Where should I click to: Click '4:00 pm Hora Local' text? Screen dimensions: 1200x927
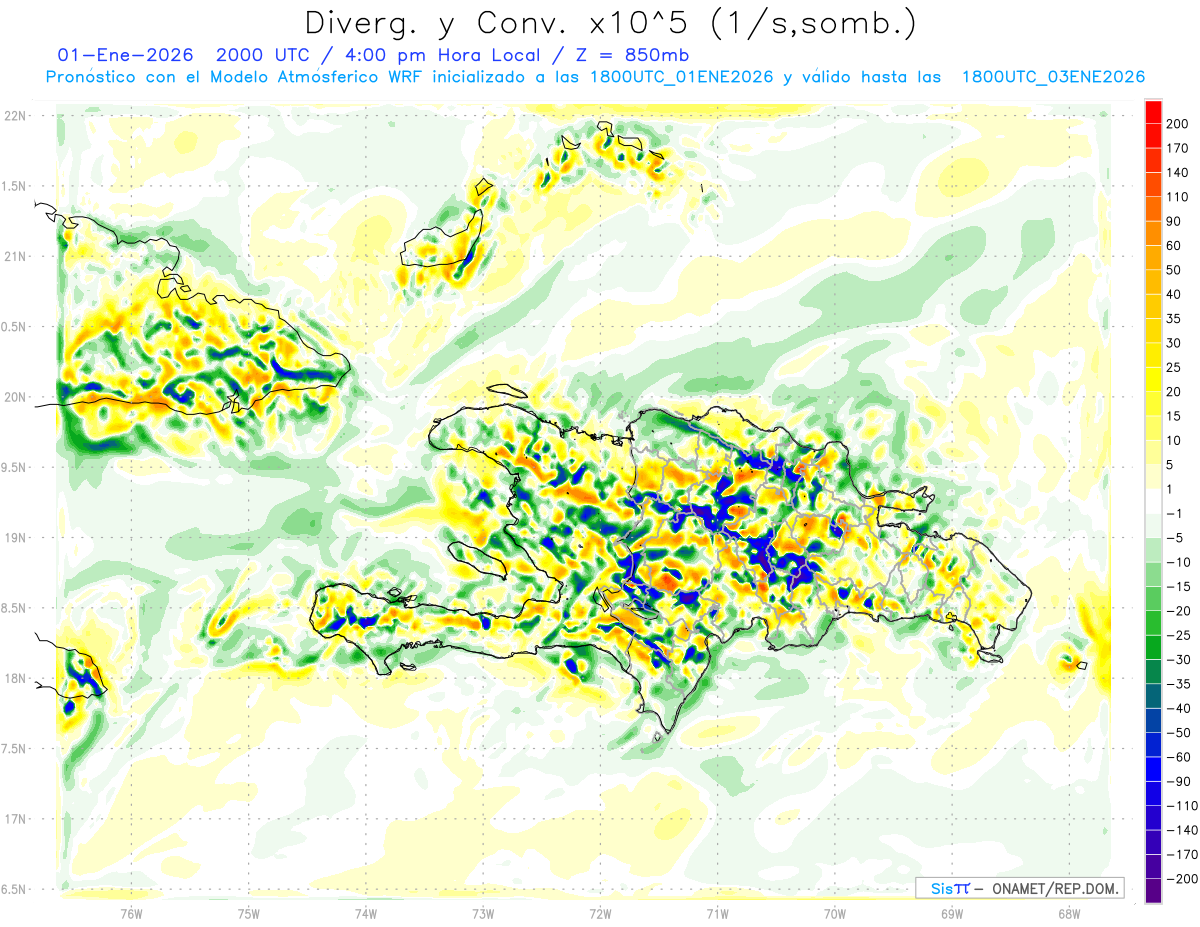click(444, 55)
